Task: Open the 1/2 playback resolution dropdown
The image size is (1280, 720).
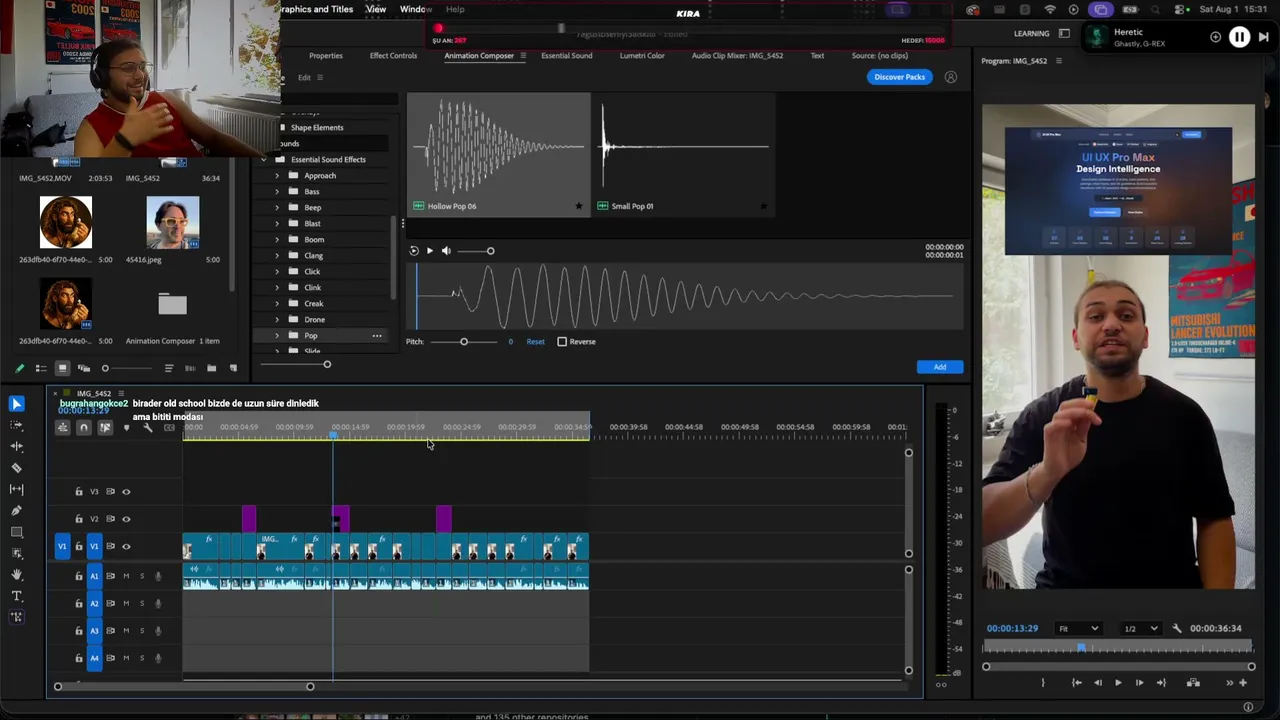Action: (x=1140, y=629)
